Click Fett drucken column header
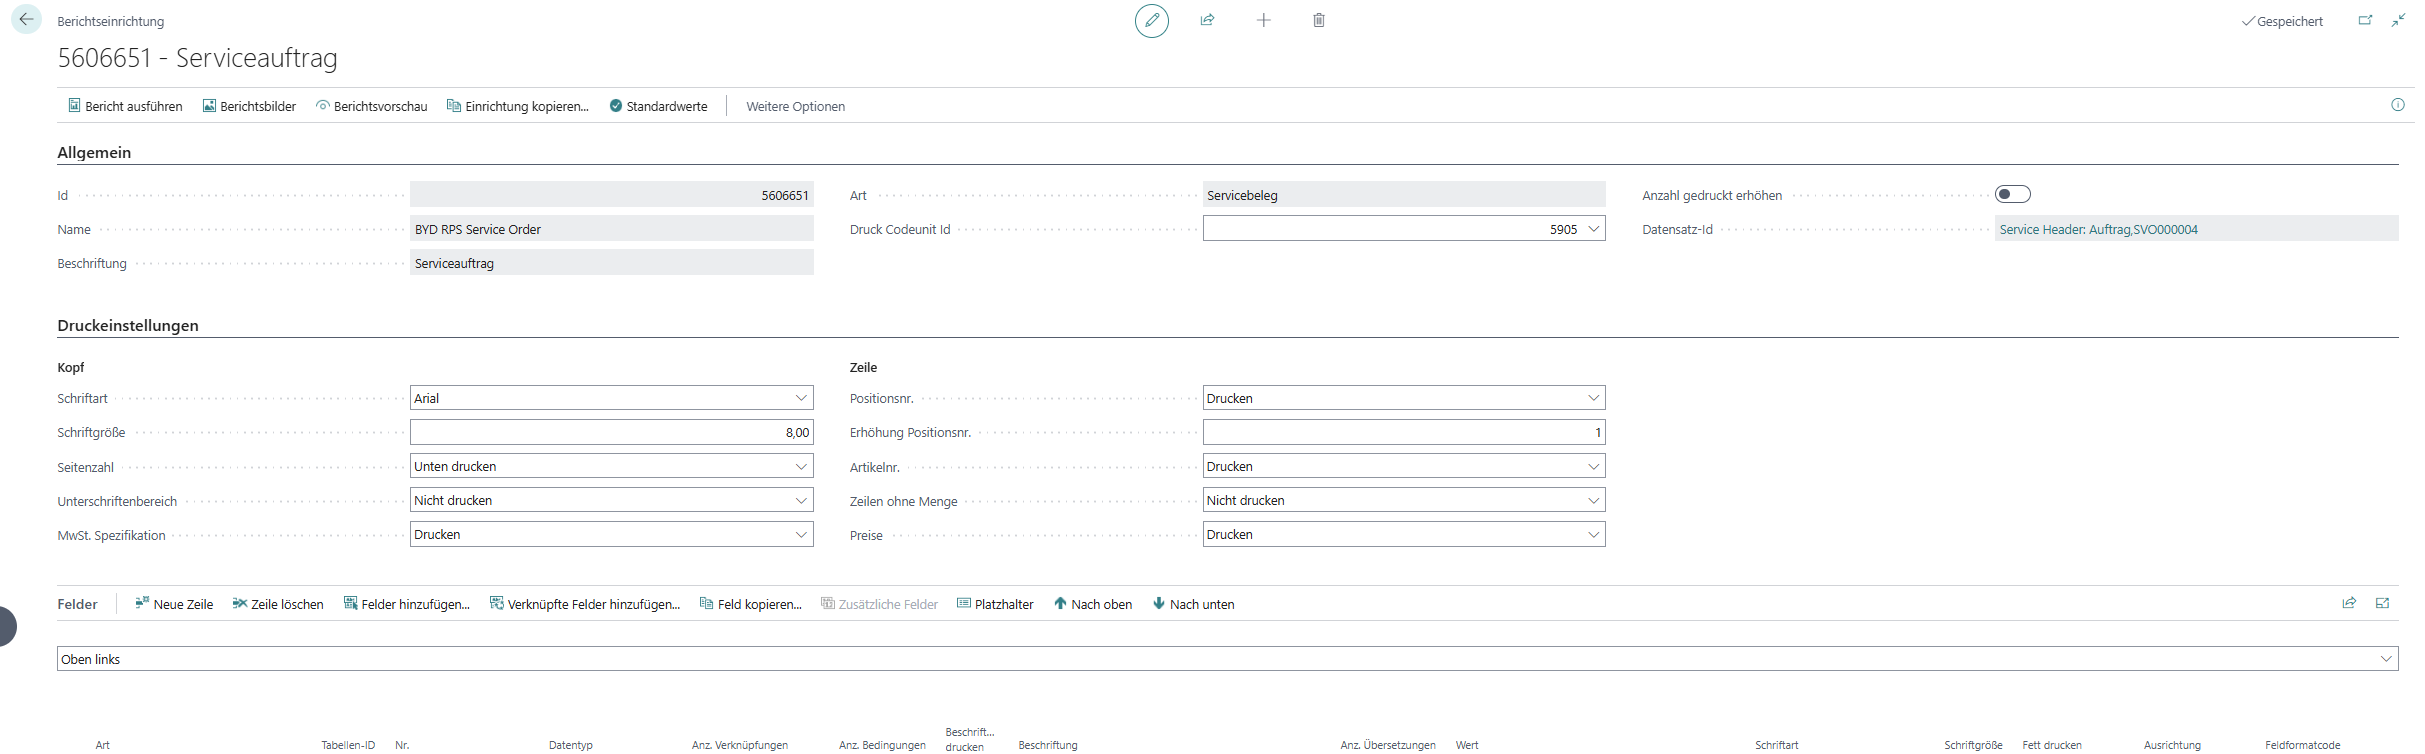 (x=2052, y=745)
